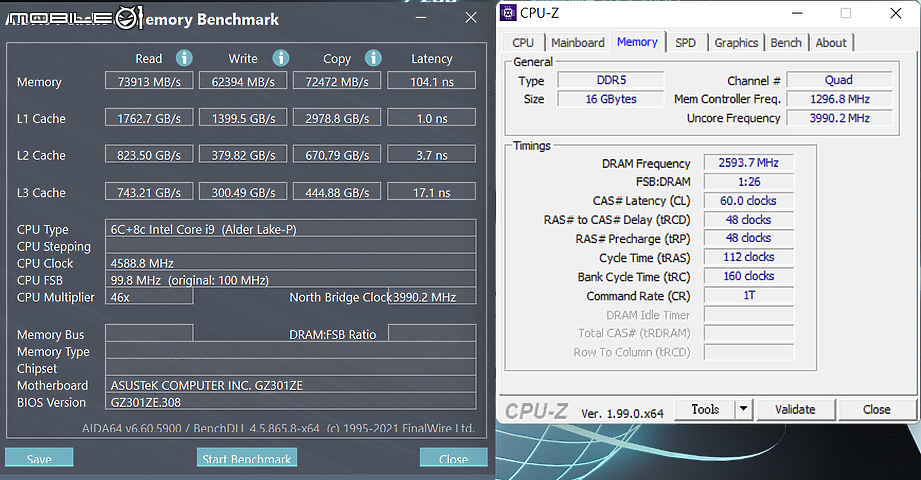Switch to the Mainboard tab
The width and height of the screenshot is (921, 480).
pyautogui.click(x=578, y=43)
